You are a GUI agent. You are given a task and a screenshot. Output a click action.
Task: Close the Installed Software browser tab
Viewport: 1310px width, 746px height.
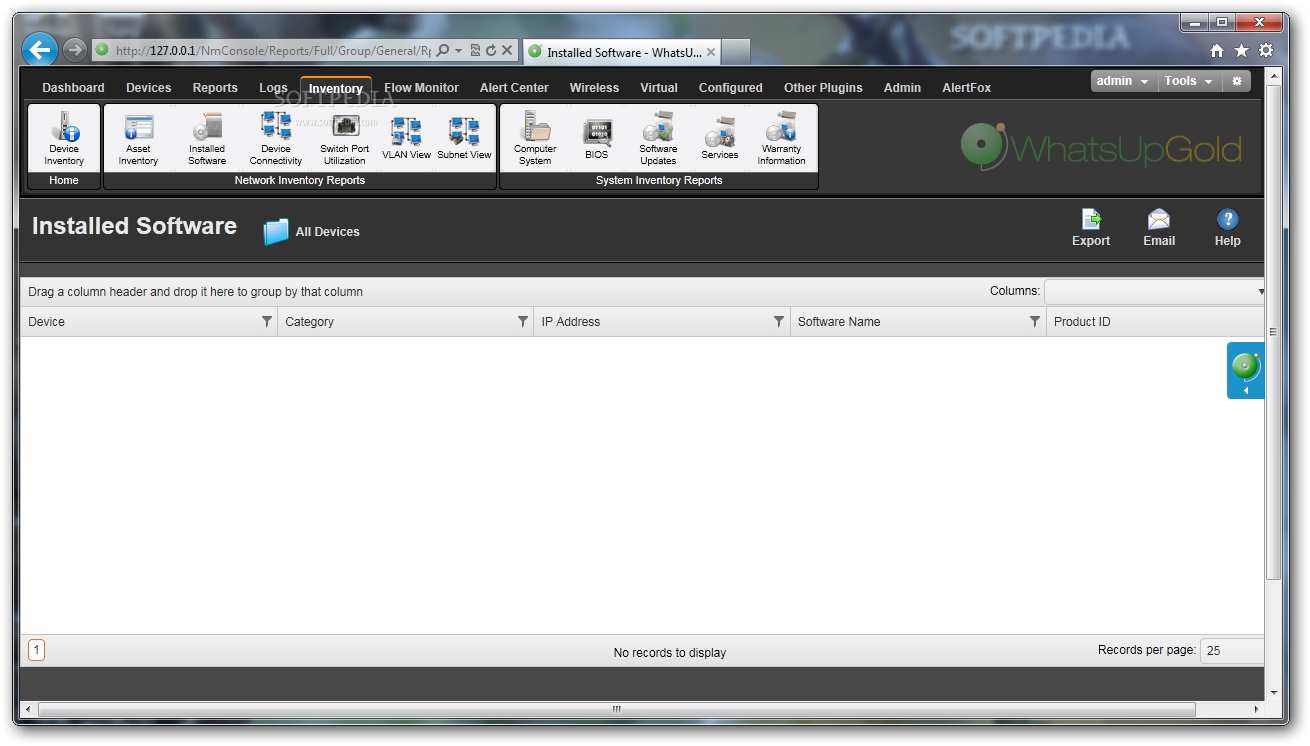point(711,52)
